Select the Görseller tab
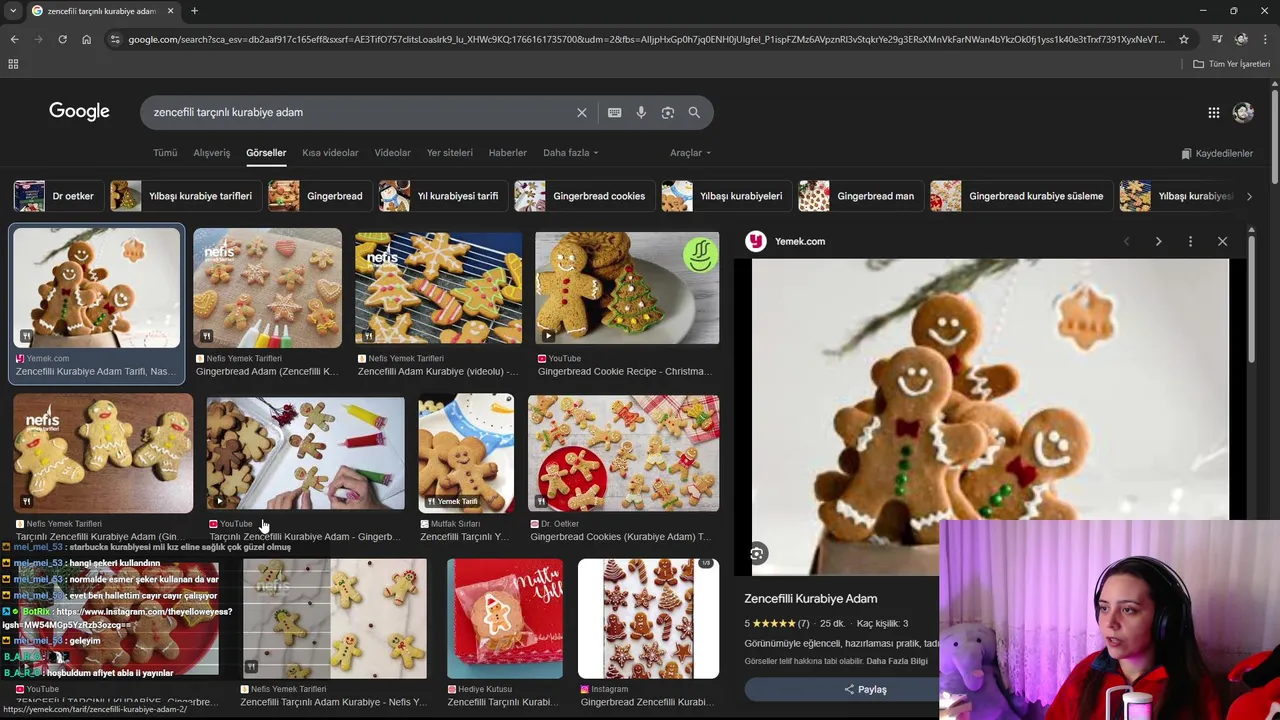1280x720 pixels. pos(266,153)
